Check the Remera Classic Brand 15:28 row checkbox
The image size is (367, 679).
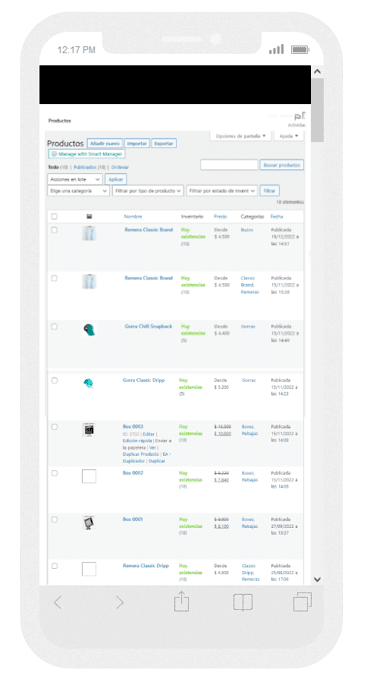(x=54, y=278)
